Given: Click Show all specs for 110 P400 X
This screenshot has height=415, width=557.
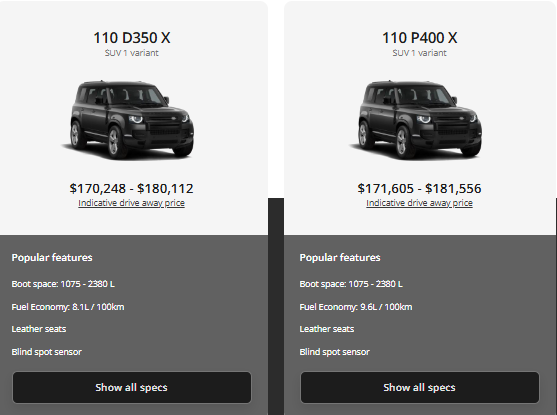Looking at the screenshot, I should tap(420, 387).
